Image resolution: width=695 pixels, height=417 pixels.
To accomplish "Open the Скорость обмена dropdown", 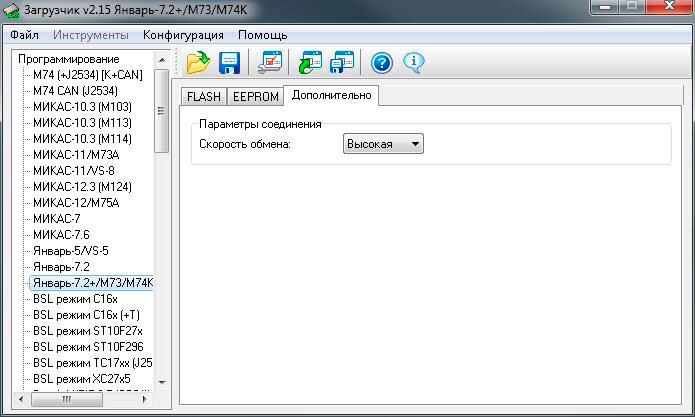I will 384,145.
